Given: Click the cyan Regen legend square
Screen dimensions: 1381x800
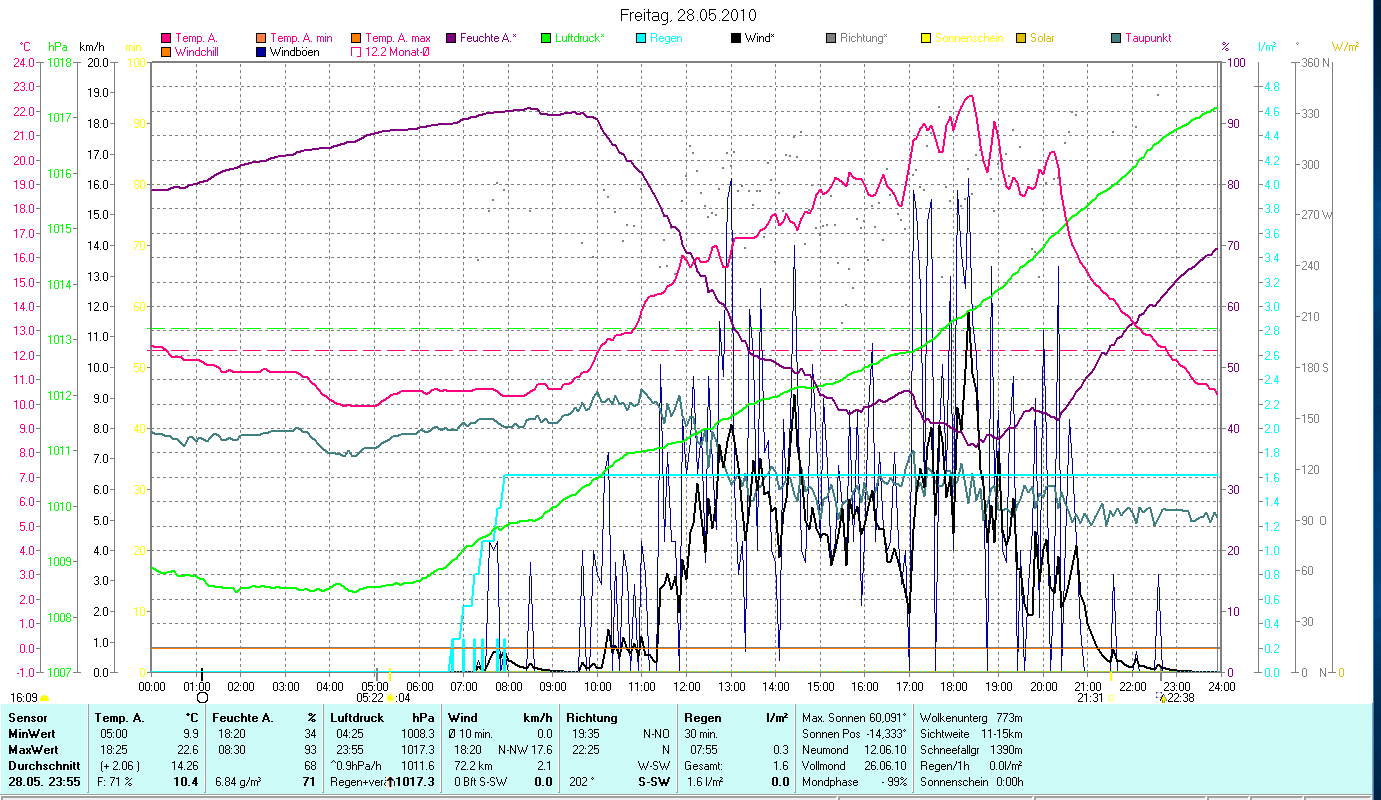Looking at the screenshot, I should click(641, 38).
